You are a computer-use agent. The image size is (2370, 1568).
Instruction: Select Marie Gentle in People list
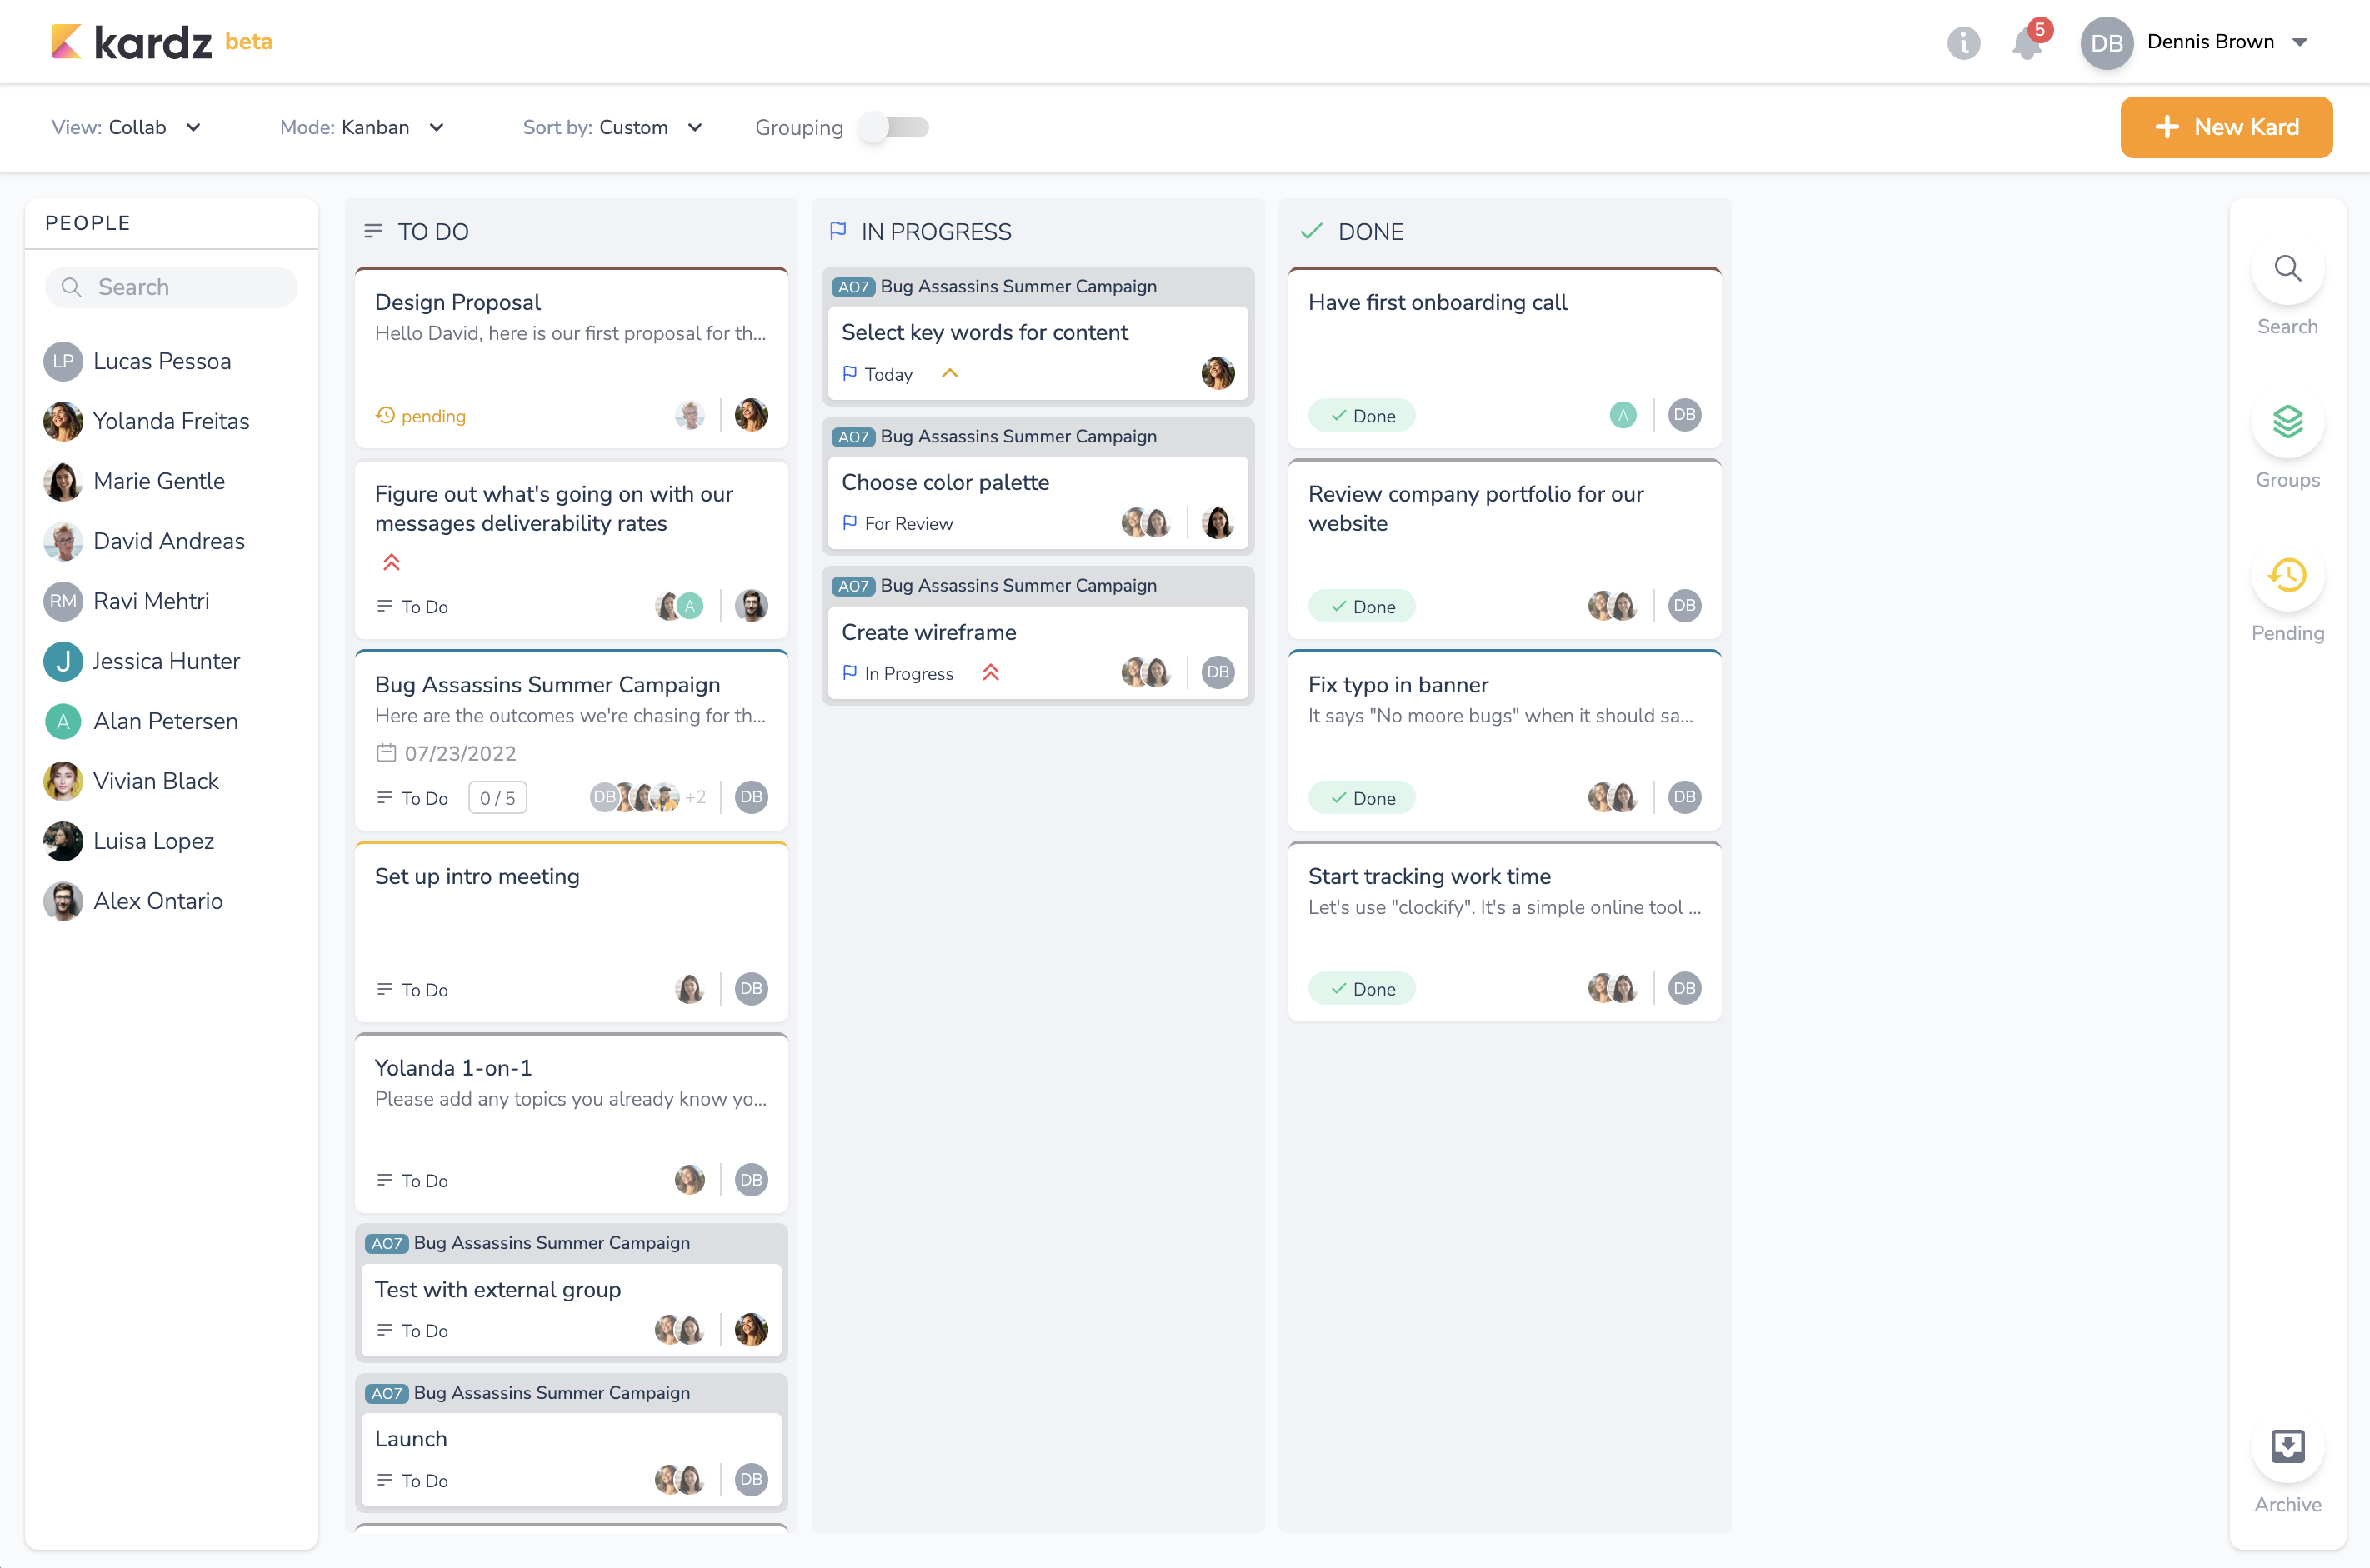click(135, 481)
